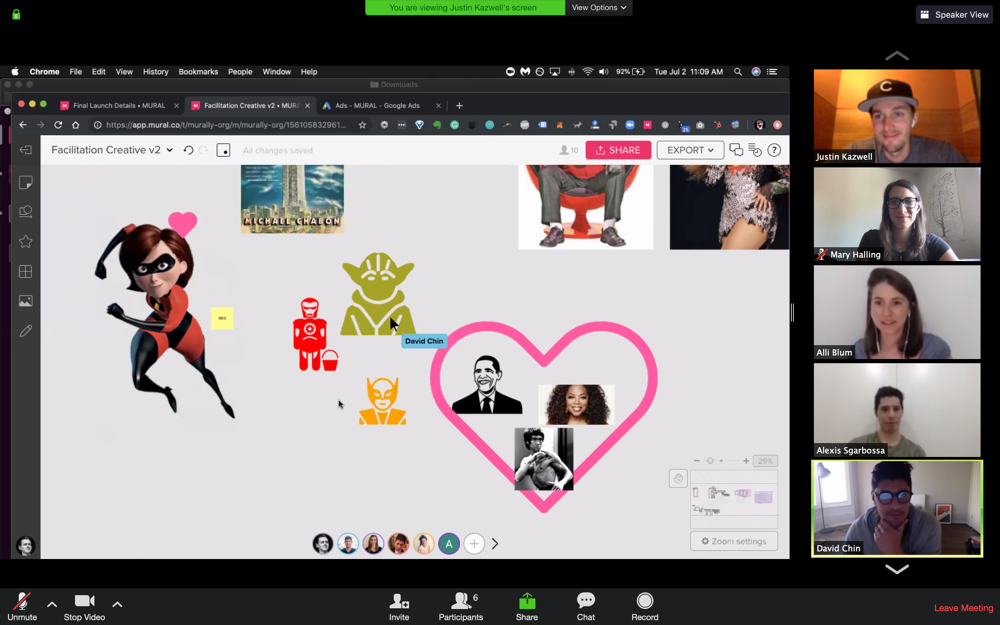Click Leave Meeting
This screenshot has height=625, width=1000.
963,608
